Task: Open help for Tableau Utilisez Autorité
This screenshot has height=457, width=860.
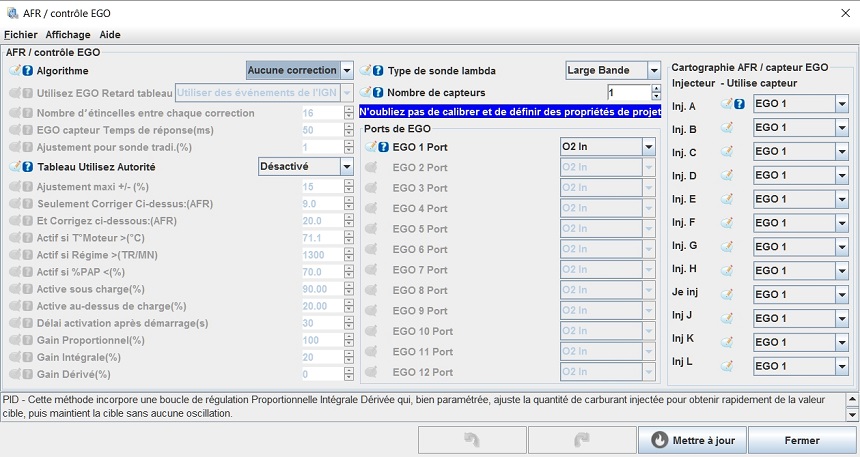Action: pyautogui.click(x=27, y=166)
